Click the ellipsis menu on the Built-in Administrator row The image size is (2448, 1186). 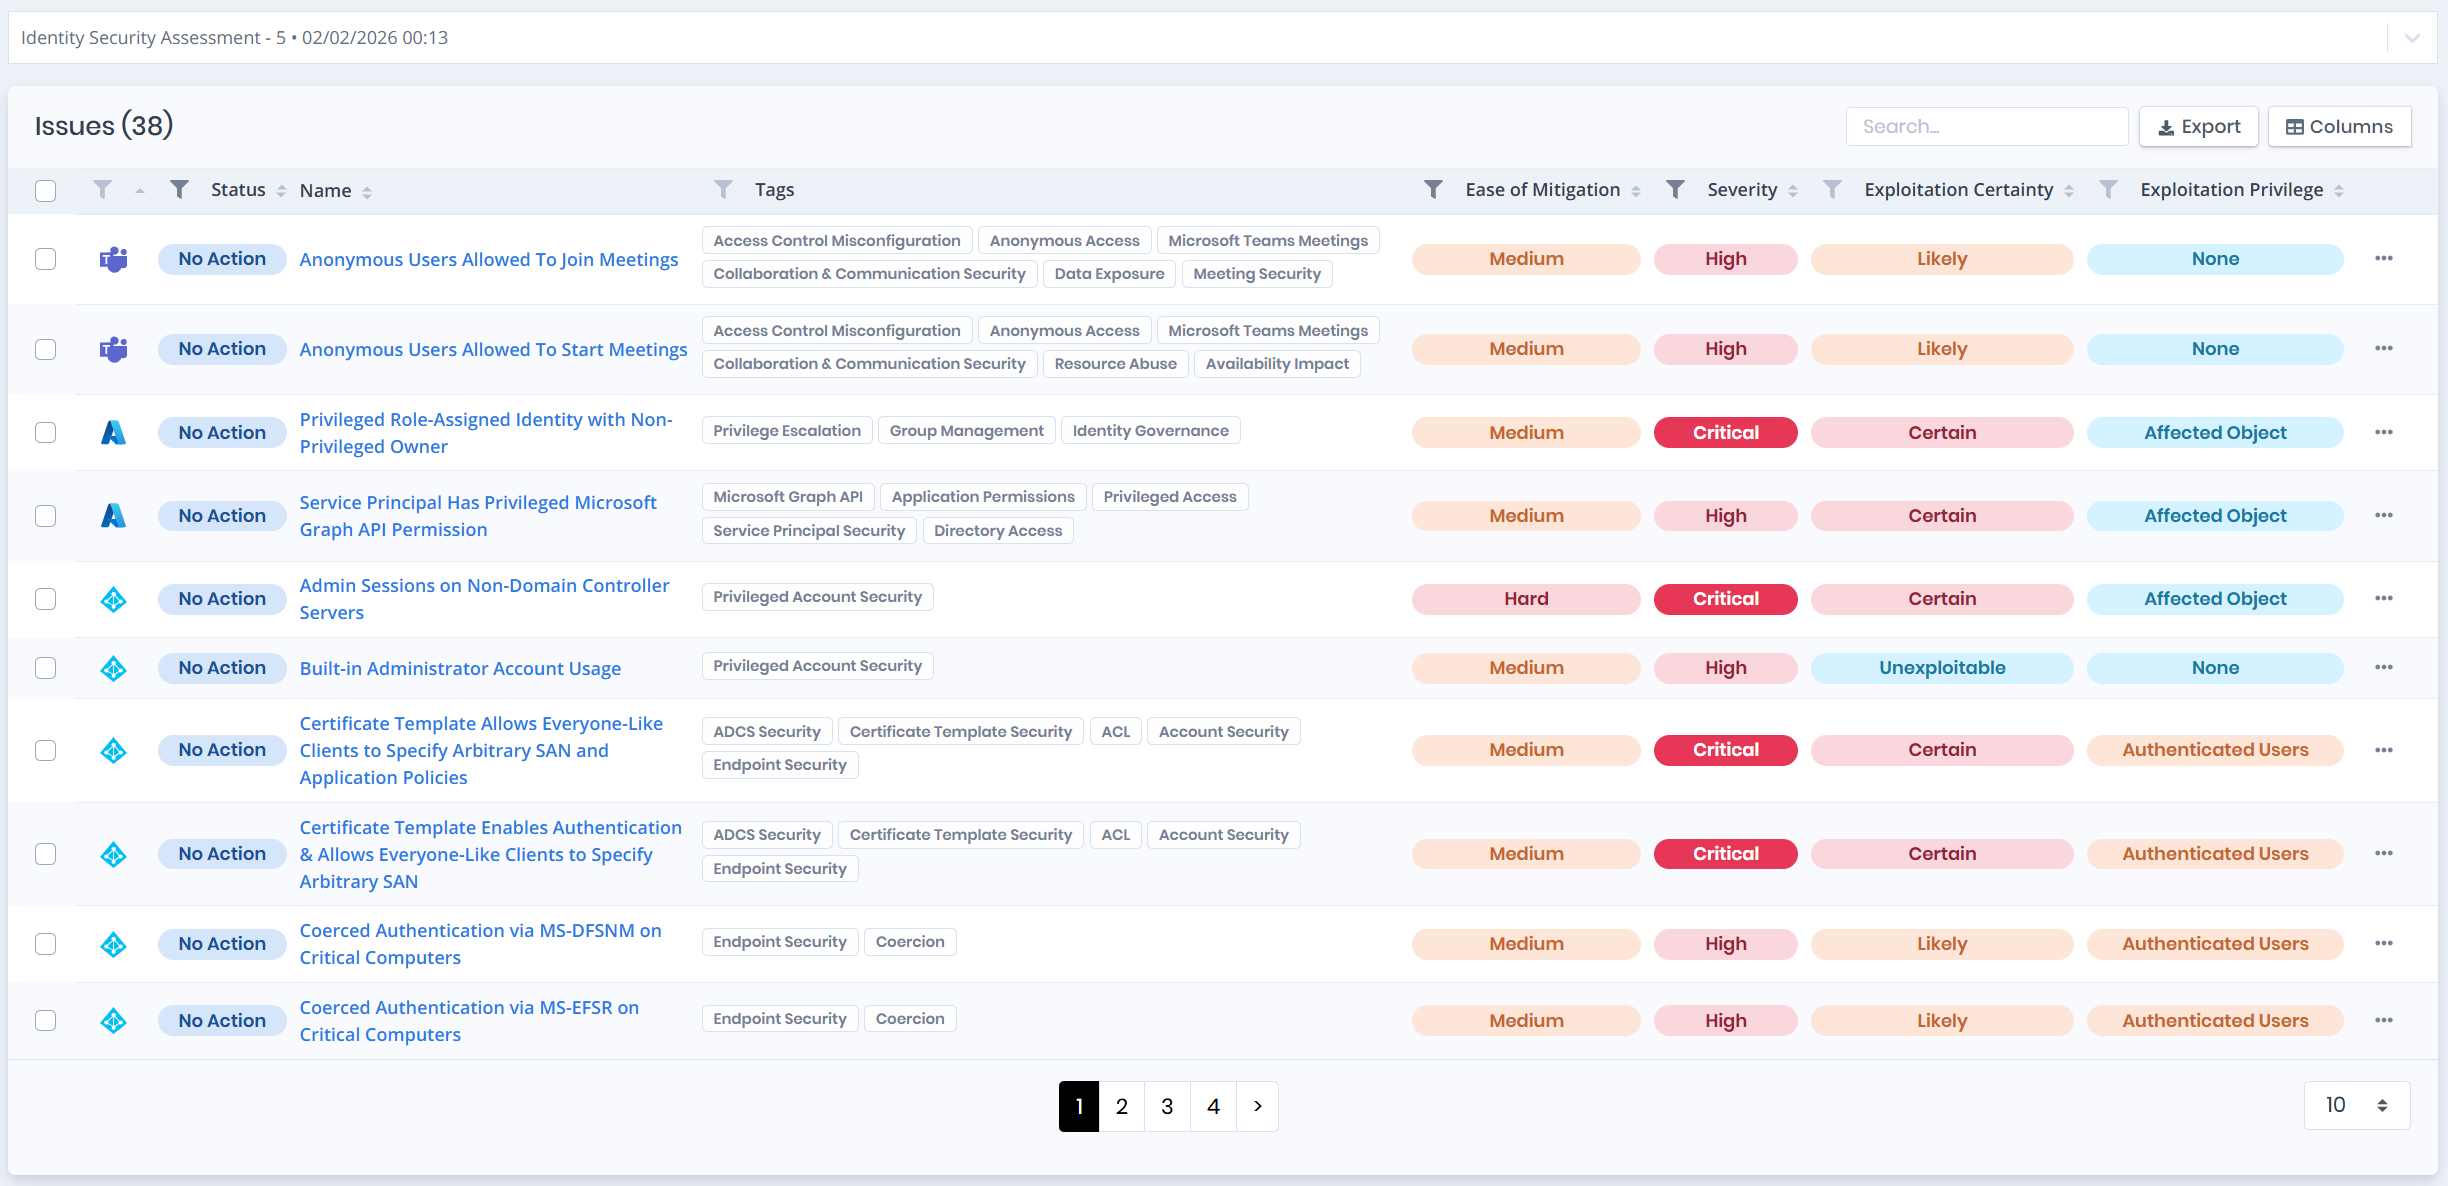pos(2384,667)
